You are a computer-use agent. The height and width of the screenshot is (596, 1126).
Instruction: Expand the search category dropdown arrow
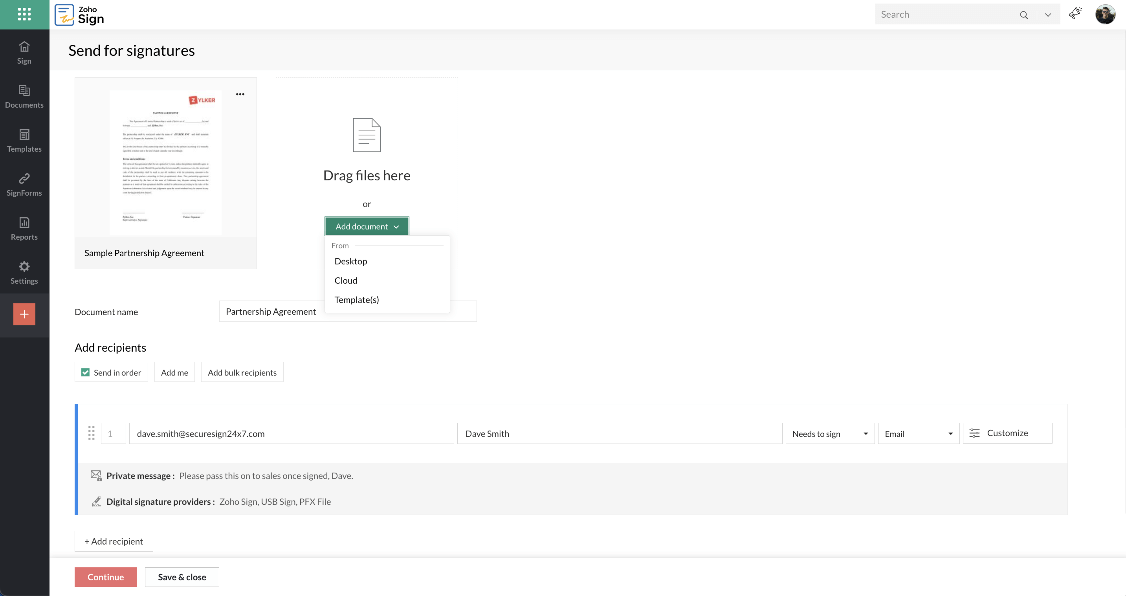[1046, 14]
